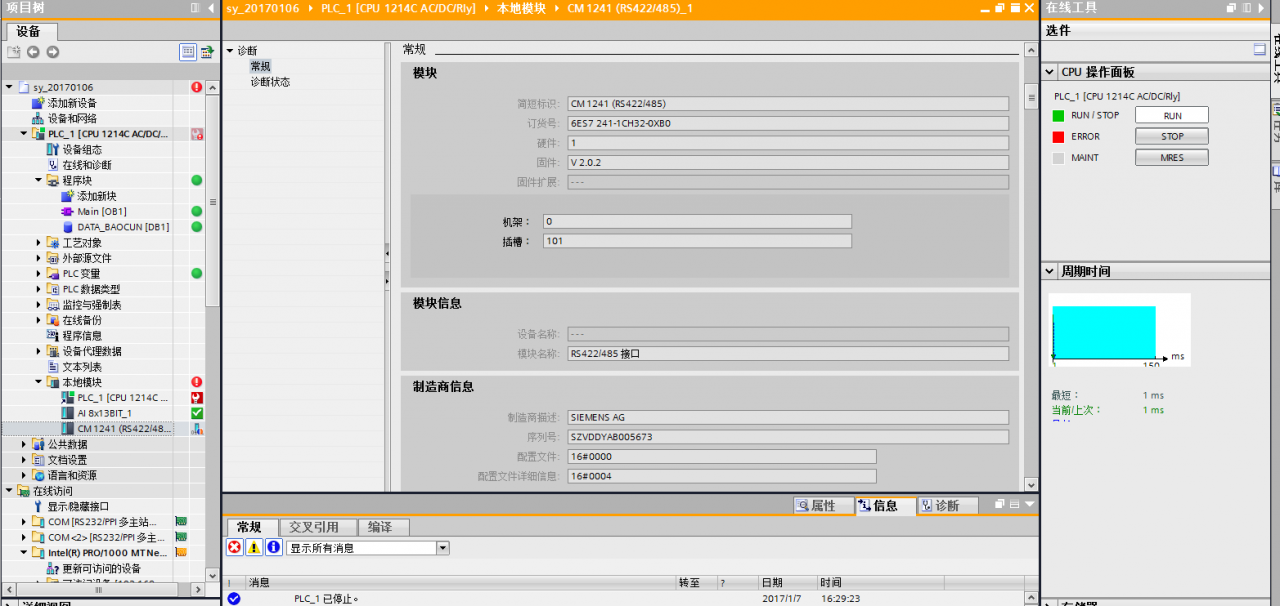
Task: Click the table overview icon atop the project tree
Action: 187,52
